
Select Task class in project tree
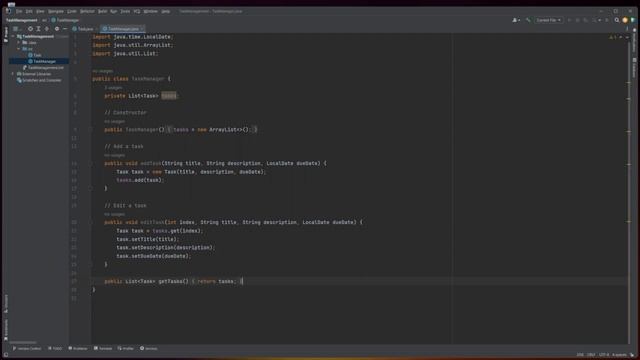pos(35,55)
